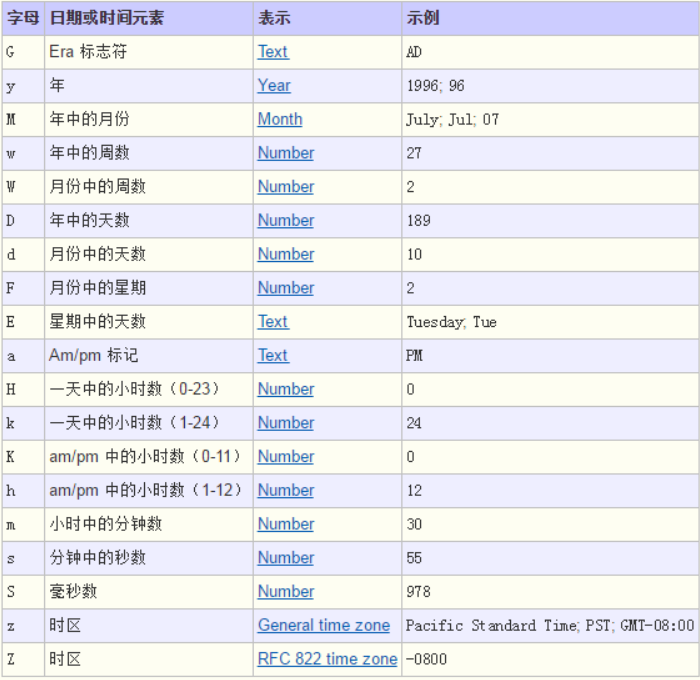Select the 示例 column header

(550, 18)
